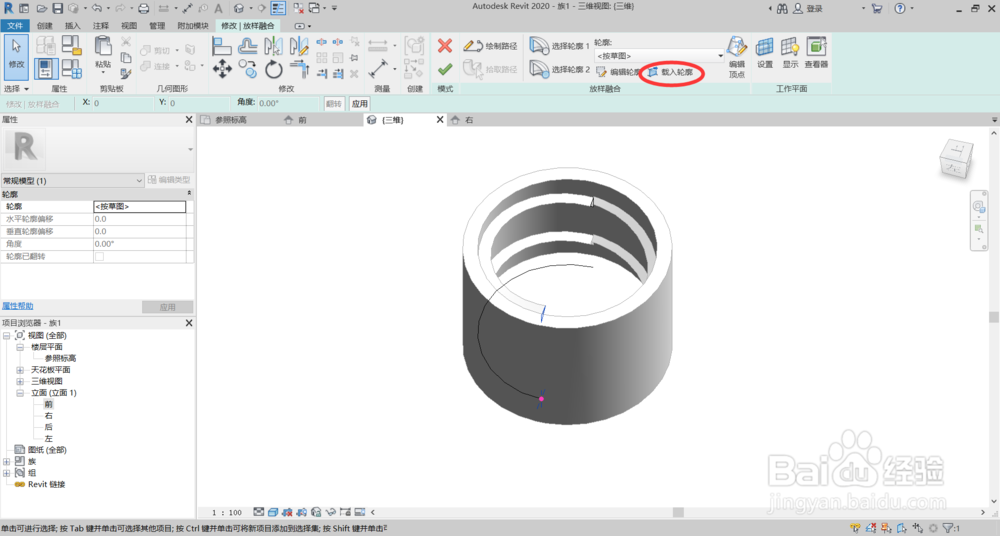Expand the 族 tree node
Viewport: 1000px width, 536px height.
coord(6,461)
